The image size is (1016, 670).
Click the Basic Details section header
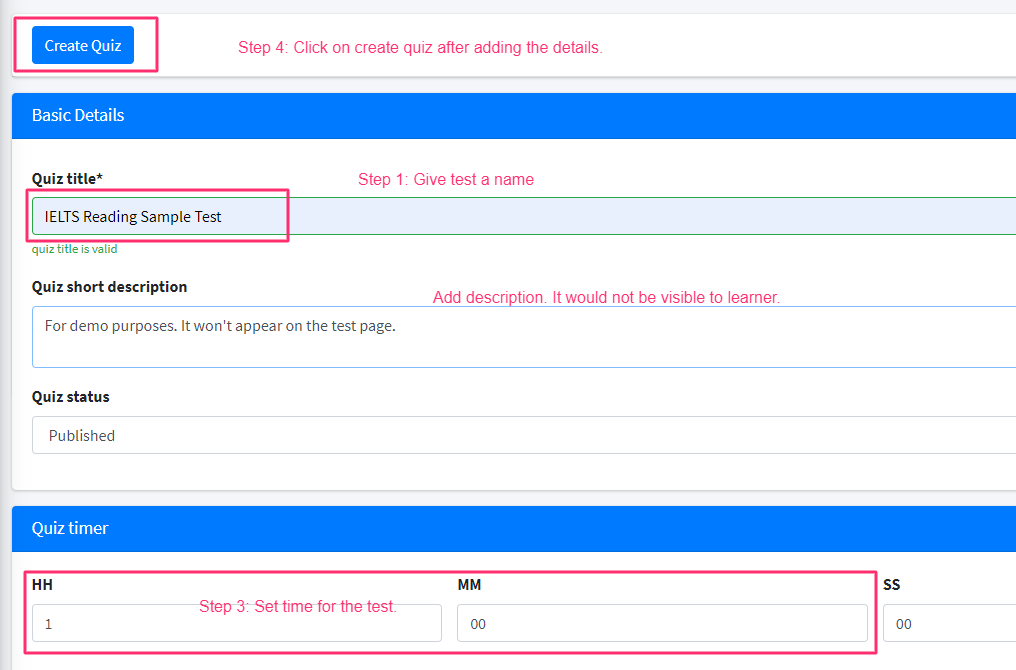514,115
